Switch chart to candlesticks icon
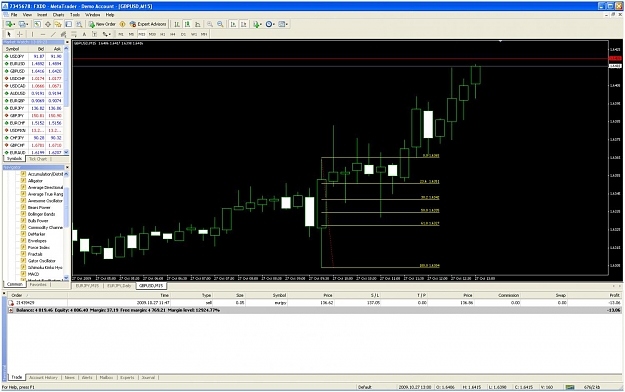Screen dimensions: 625x392 pos(187,24)
